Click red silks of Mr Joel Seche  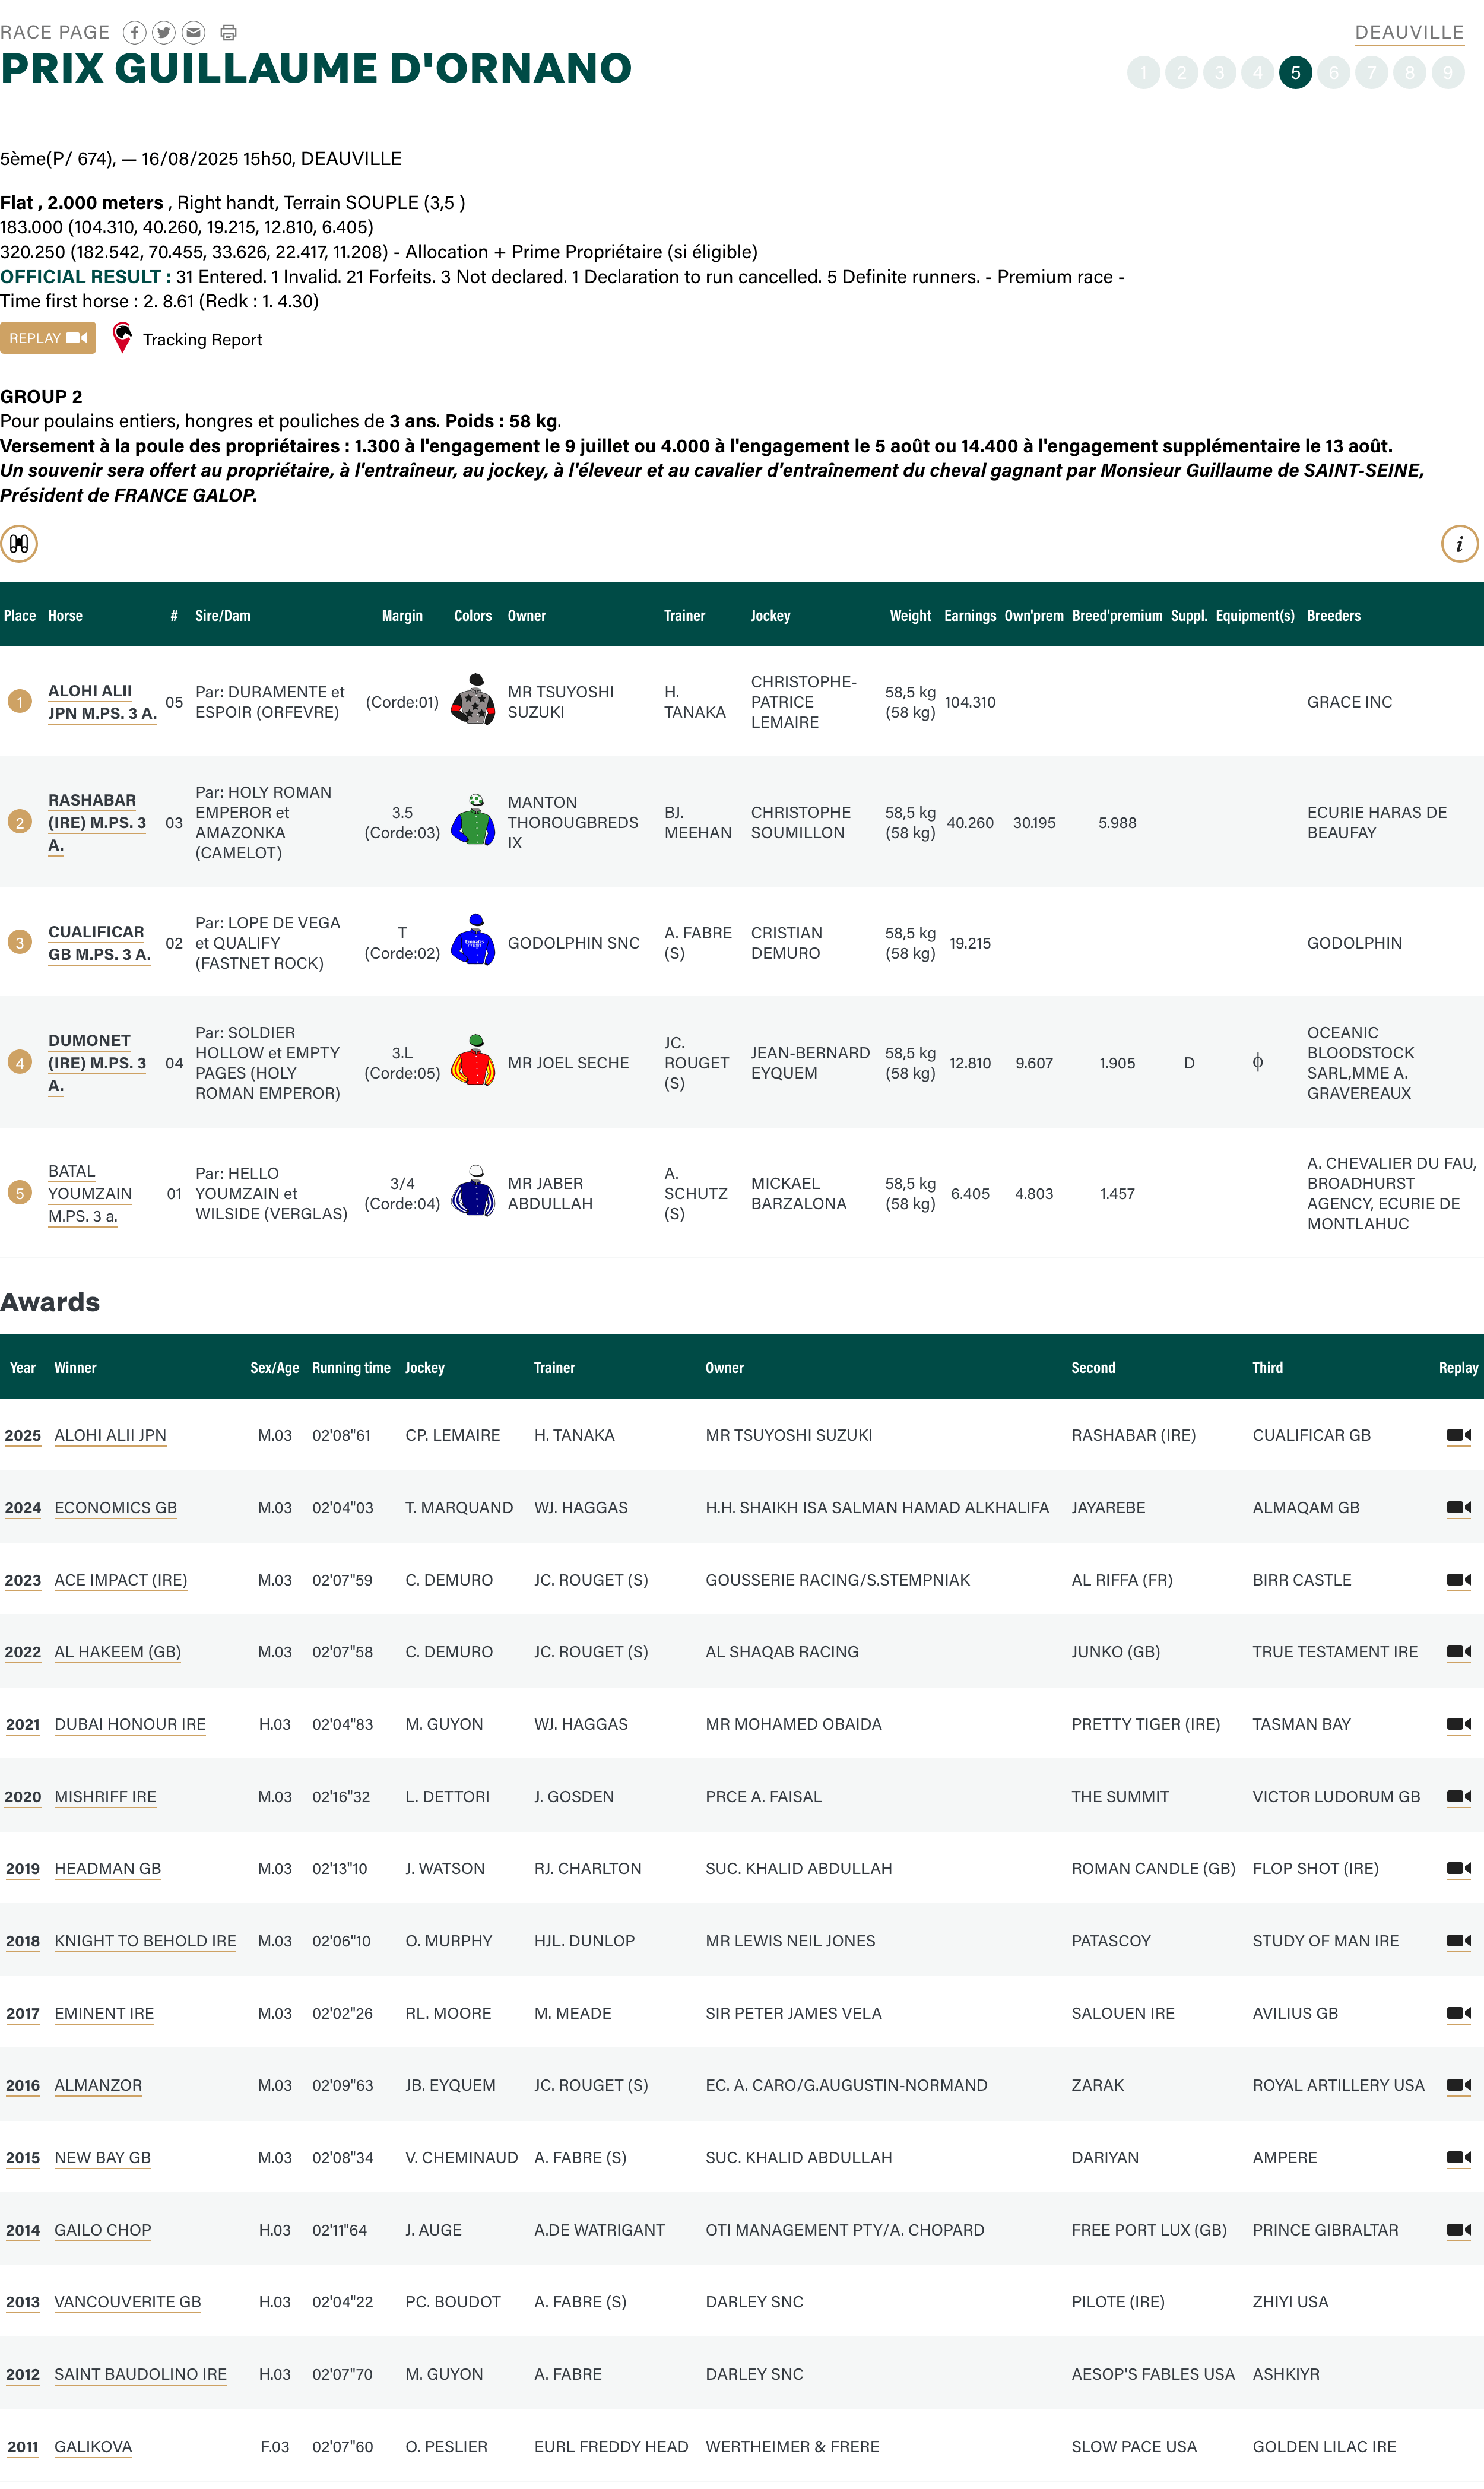[x=474, y=1061]
